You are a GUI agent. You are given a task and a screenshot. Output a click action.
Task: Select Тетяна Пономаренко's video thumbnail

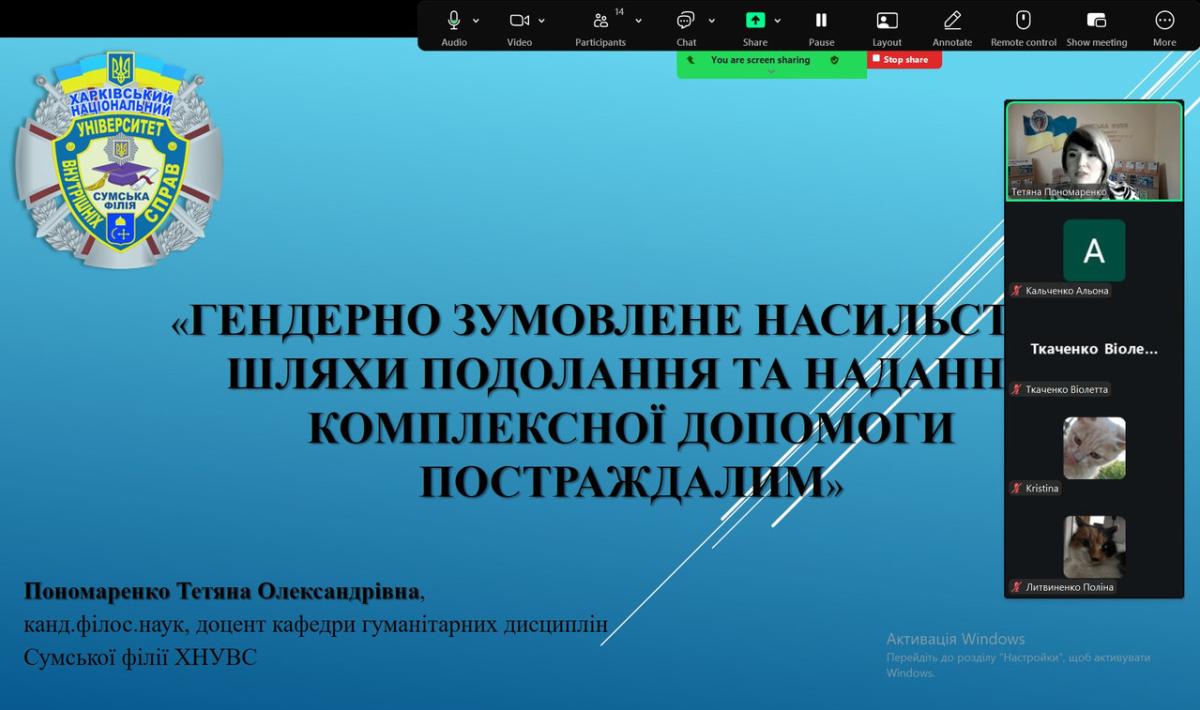[x=1094, y=151]
